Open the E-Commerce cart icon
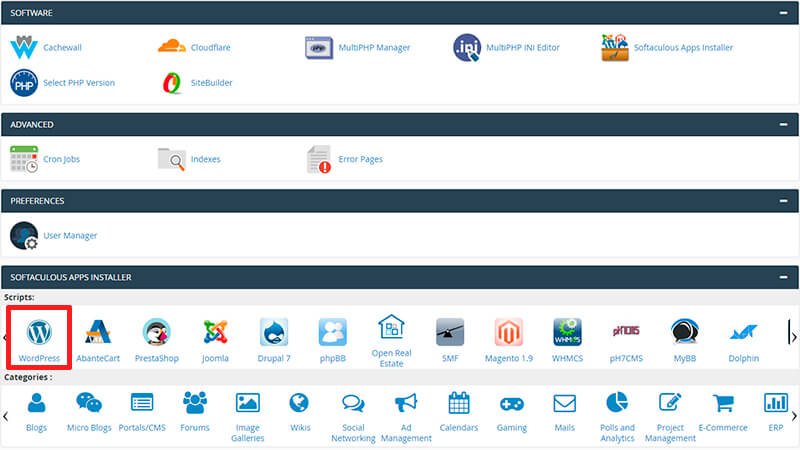Screen dimensions: 800x450 pyautogui.click(x=723, y=404)
